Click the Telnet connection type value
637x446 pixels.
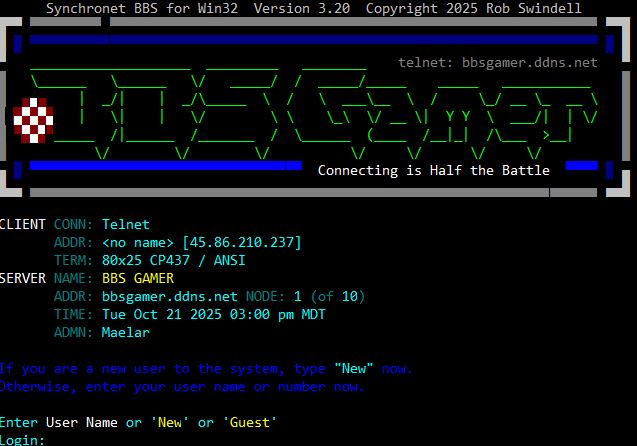(x=126, y=224)
